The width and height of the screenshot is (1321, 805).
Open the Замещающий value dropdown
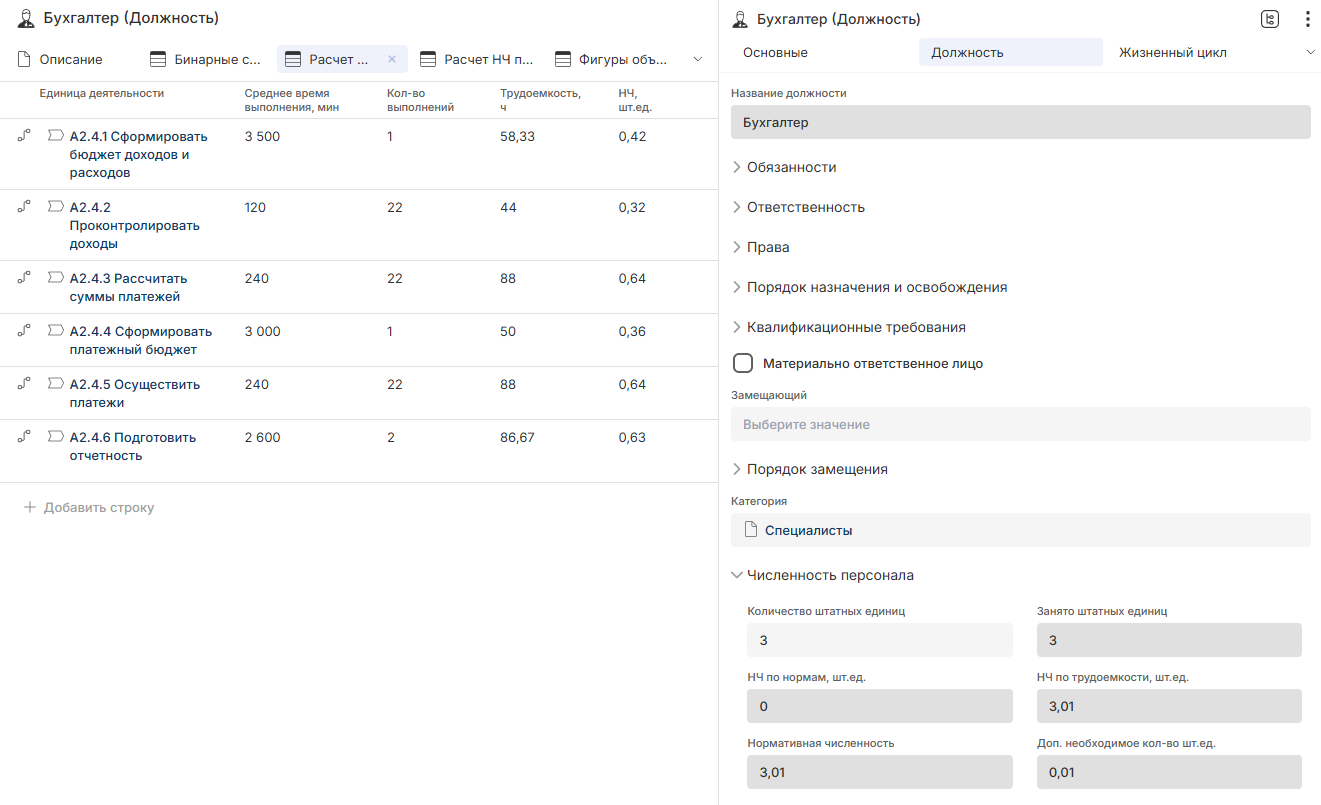point(1020,425)
